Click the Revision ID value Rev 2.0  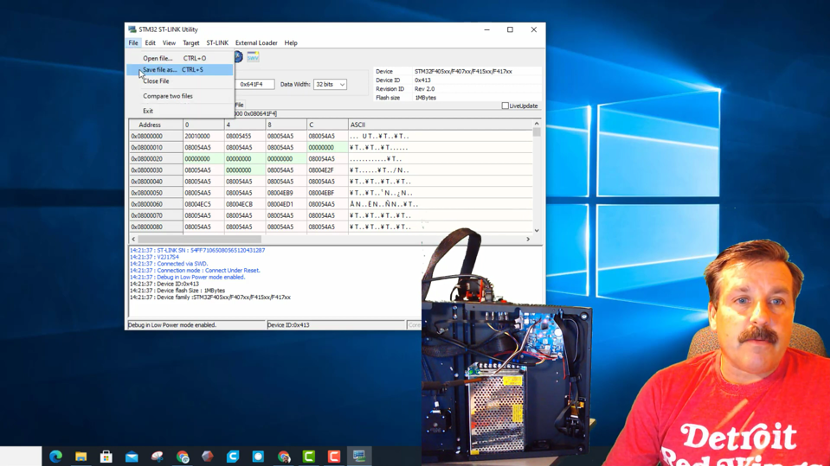click(x=425, y=89)
